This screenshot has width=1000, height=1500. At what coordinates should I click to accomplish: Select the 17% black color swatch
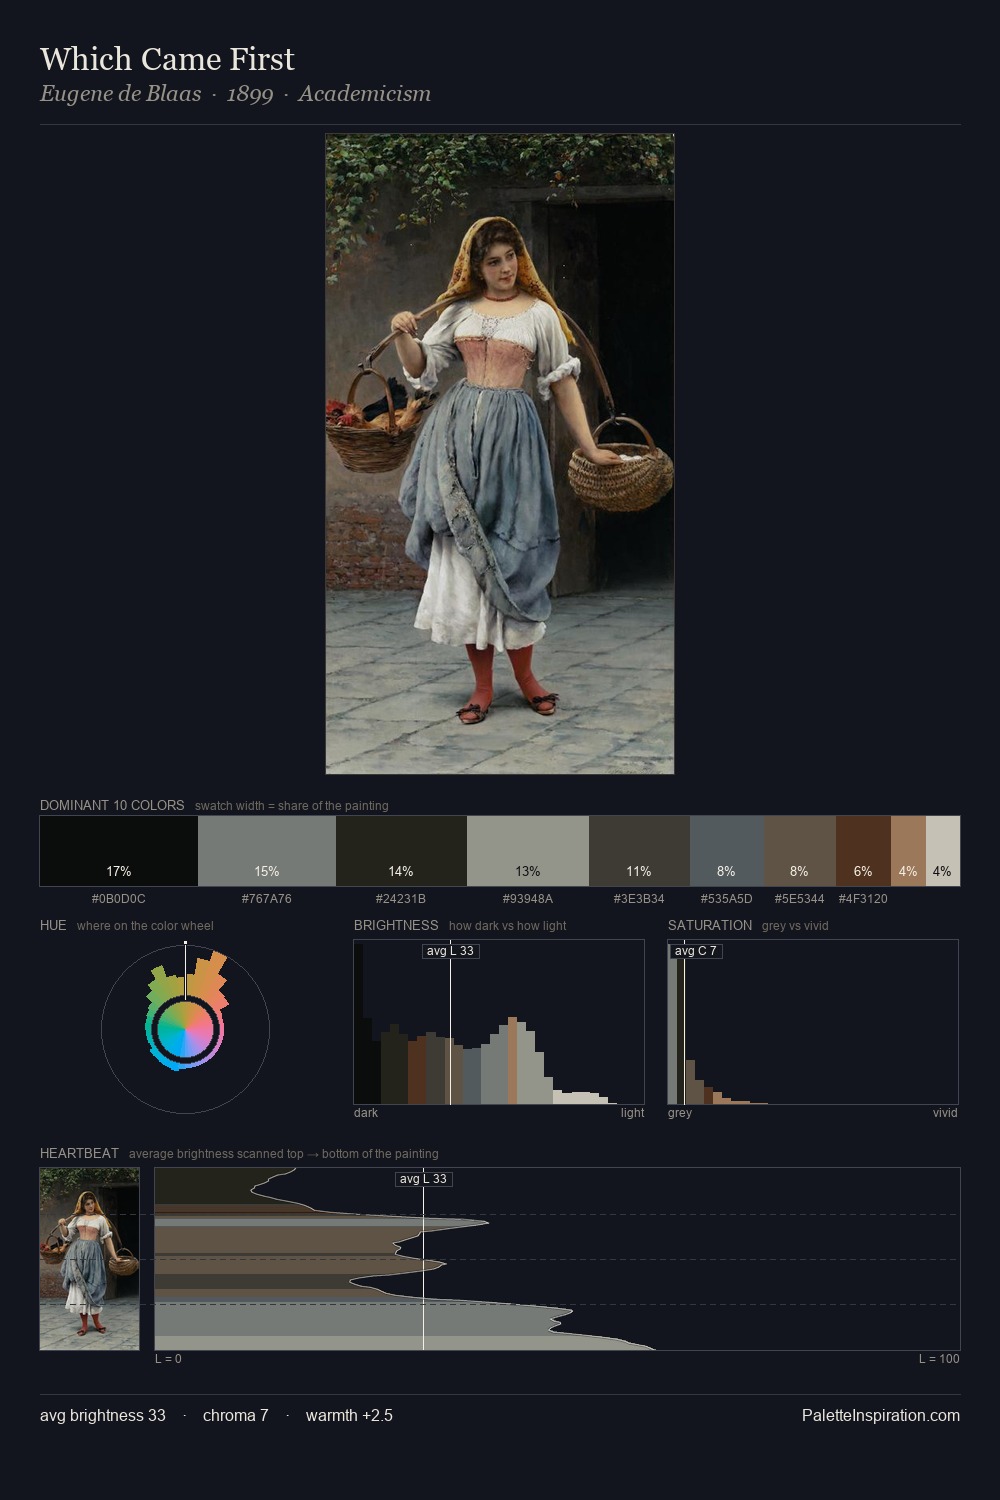pos(119,851)
